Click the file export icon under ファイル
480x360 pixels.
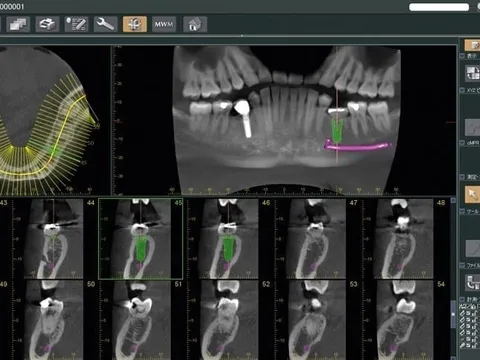coord(472,282)
